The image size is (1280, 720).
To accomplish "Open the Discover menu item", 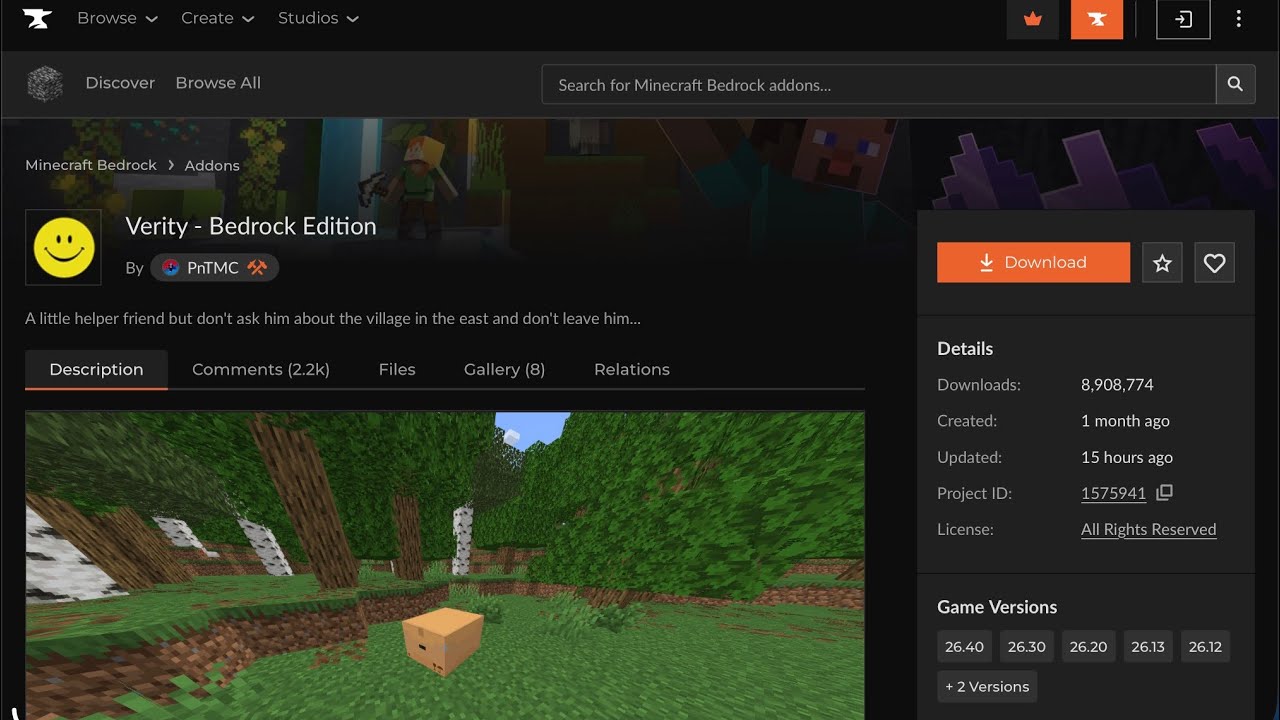I will (120, 83).
